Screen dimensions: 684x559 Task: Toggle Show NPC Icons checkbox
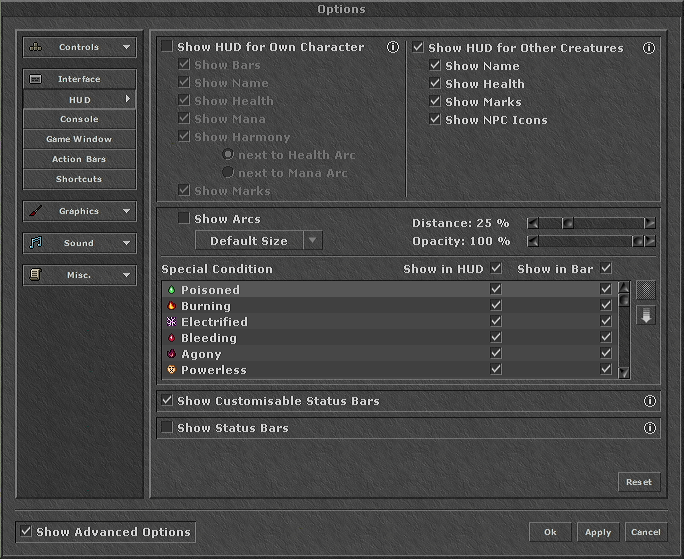pos(435,119)
